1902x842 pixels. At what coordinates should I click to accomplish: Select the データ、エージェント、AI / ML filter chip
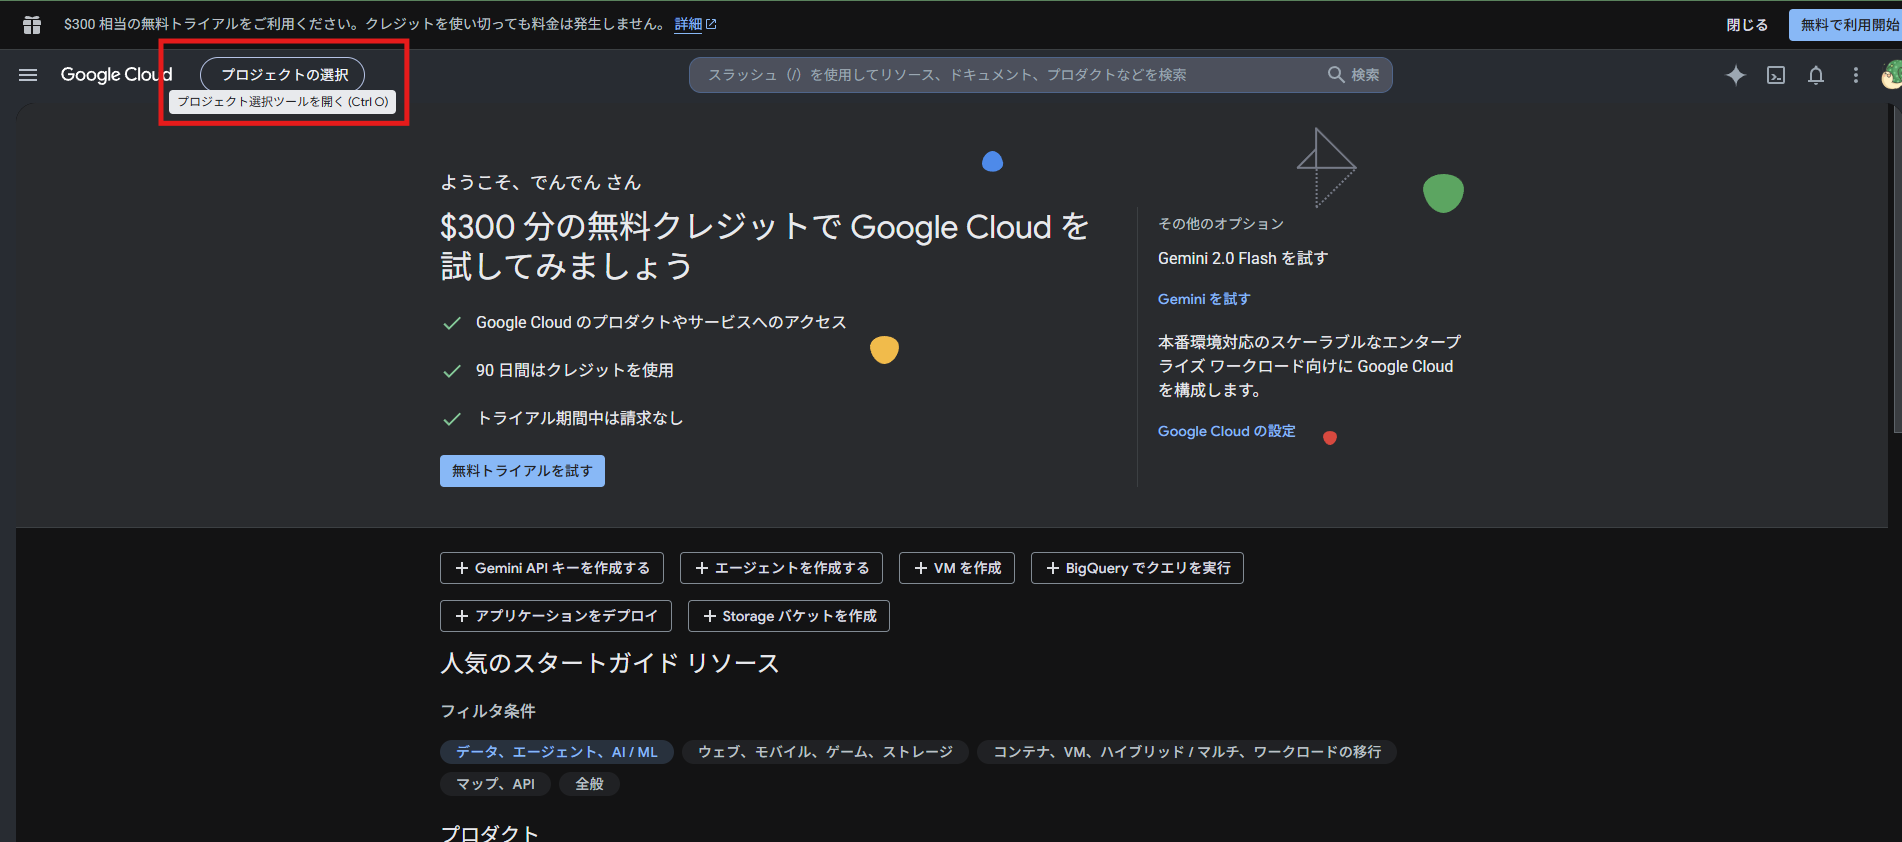tap(557, 752)
